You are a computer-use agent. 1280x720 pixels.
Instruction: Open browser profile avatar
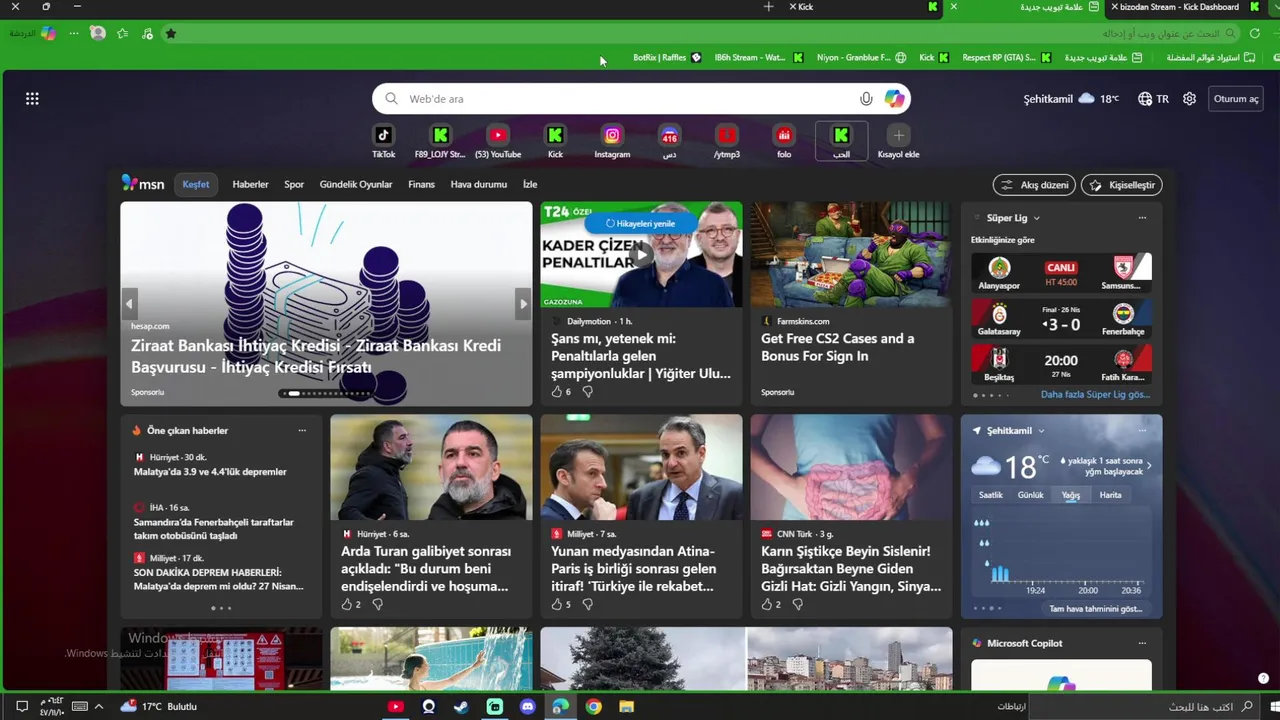[x=98, y=33]
